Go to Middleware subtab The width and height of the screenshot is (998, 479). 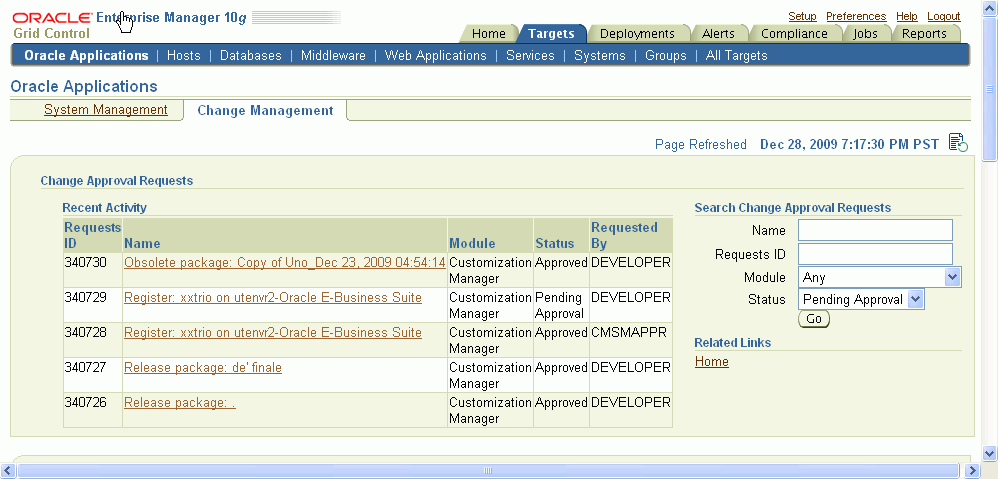(333, 55)
